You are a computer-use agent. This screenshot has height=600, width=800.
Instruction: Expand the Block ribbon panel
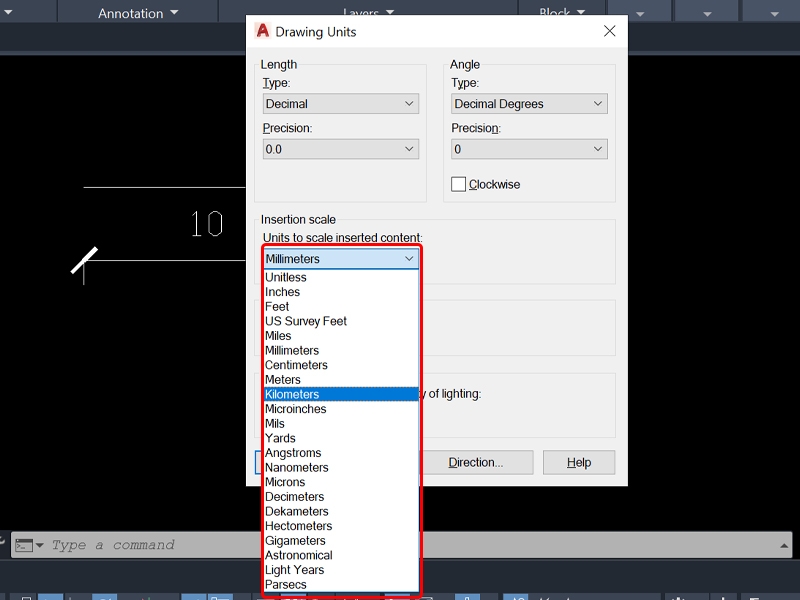pos(562,11)
